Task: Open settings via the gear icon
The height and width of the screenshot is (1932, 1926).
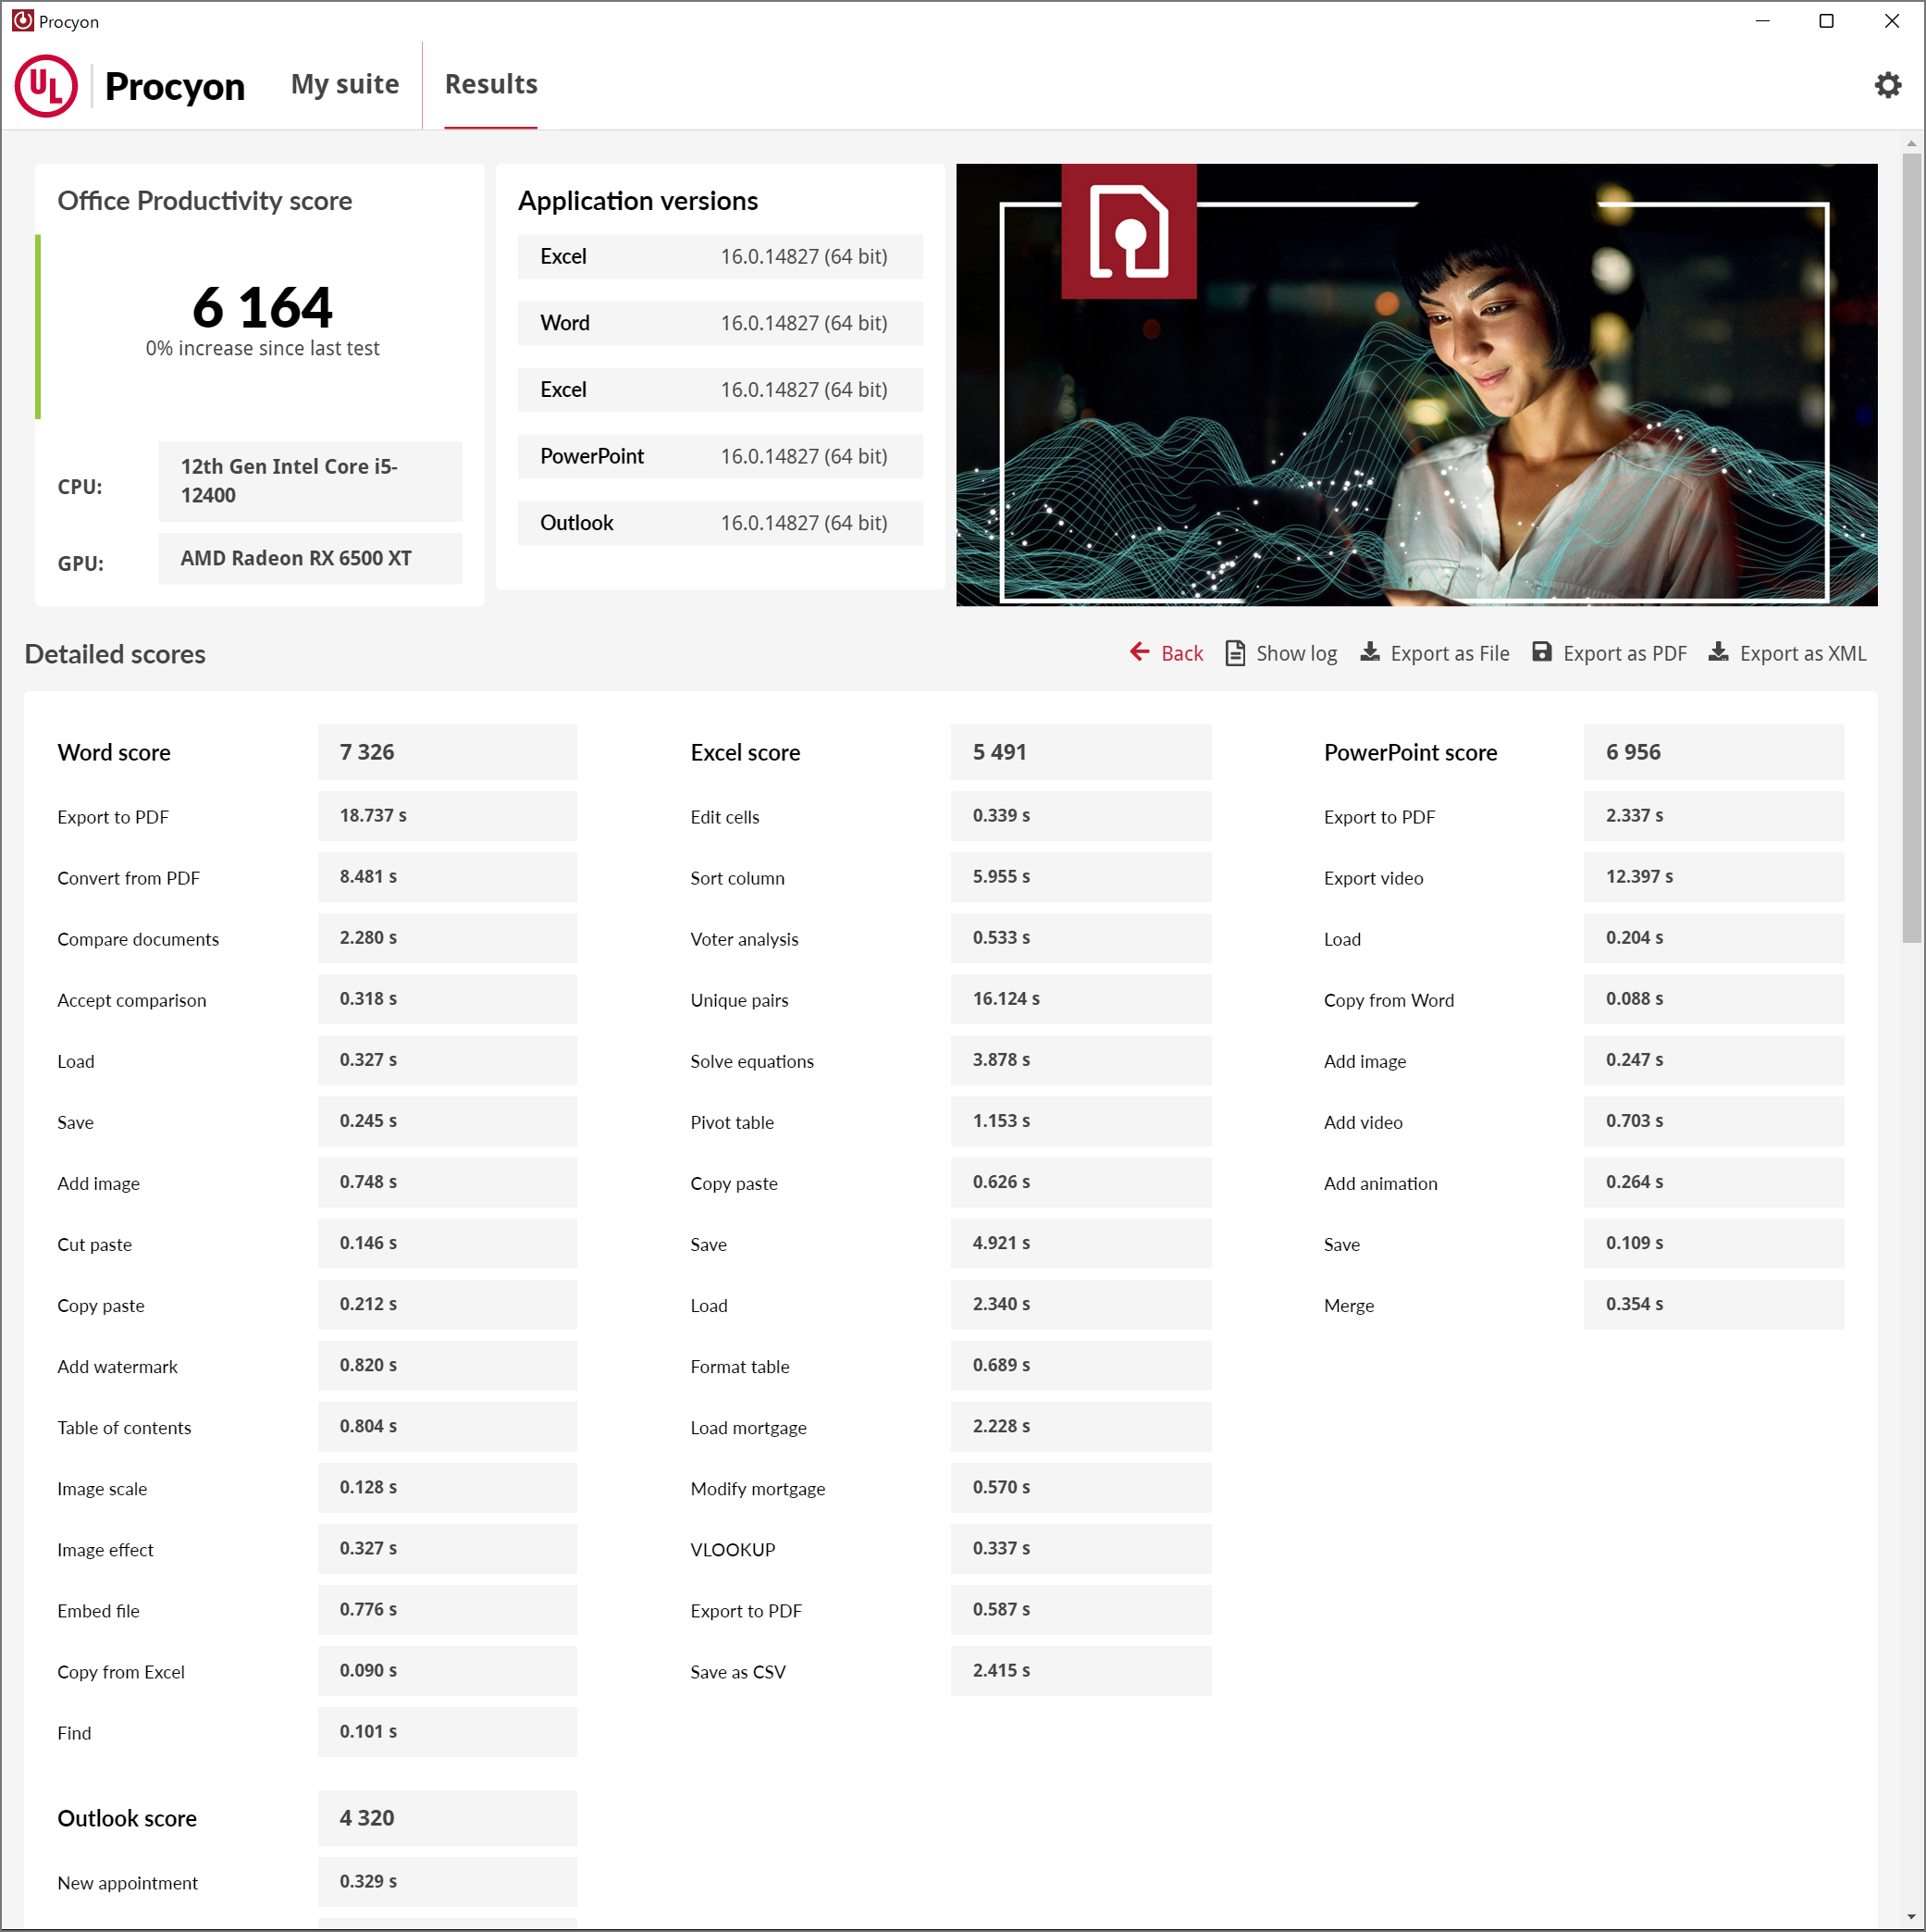Action: point(1887,85)
